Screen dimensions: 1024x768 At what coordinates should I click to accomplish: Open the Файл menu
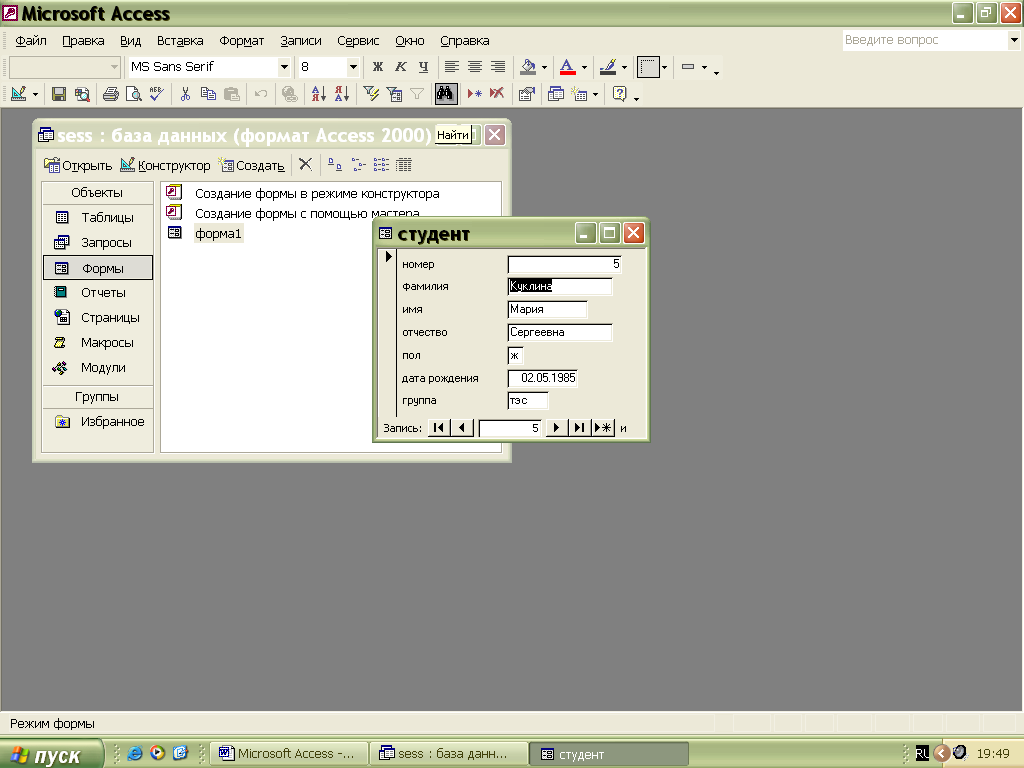click(31, 40)
